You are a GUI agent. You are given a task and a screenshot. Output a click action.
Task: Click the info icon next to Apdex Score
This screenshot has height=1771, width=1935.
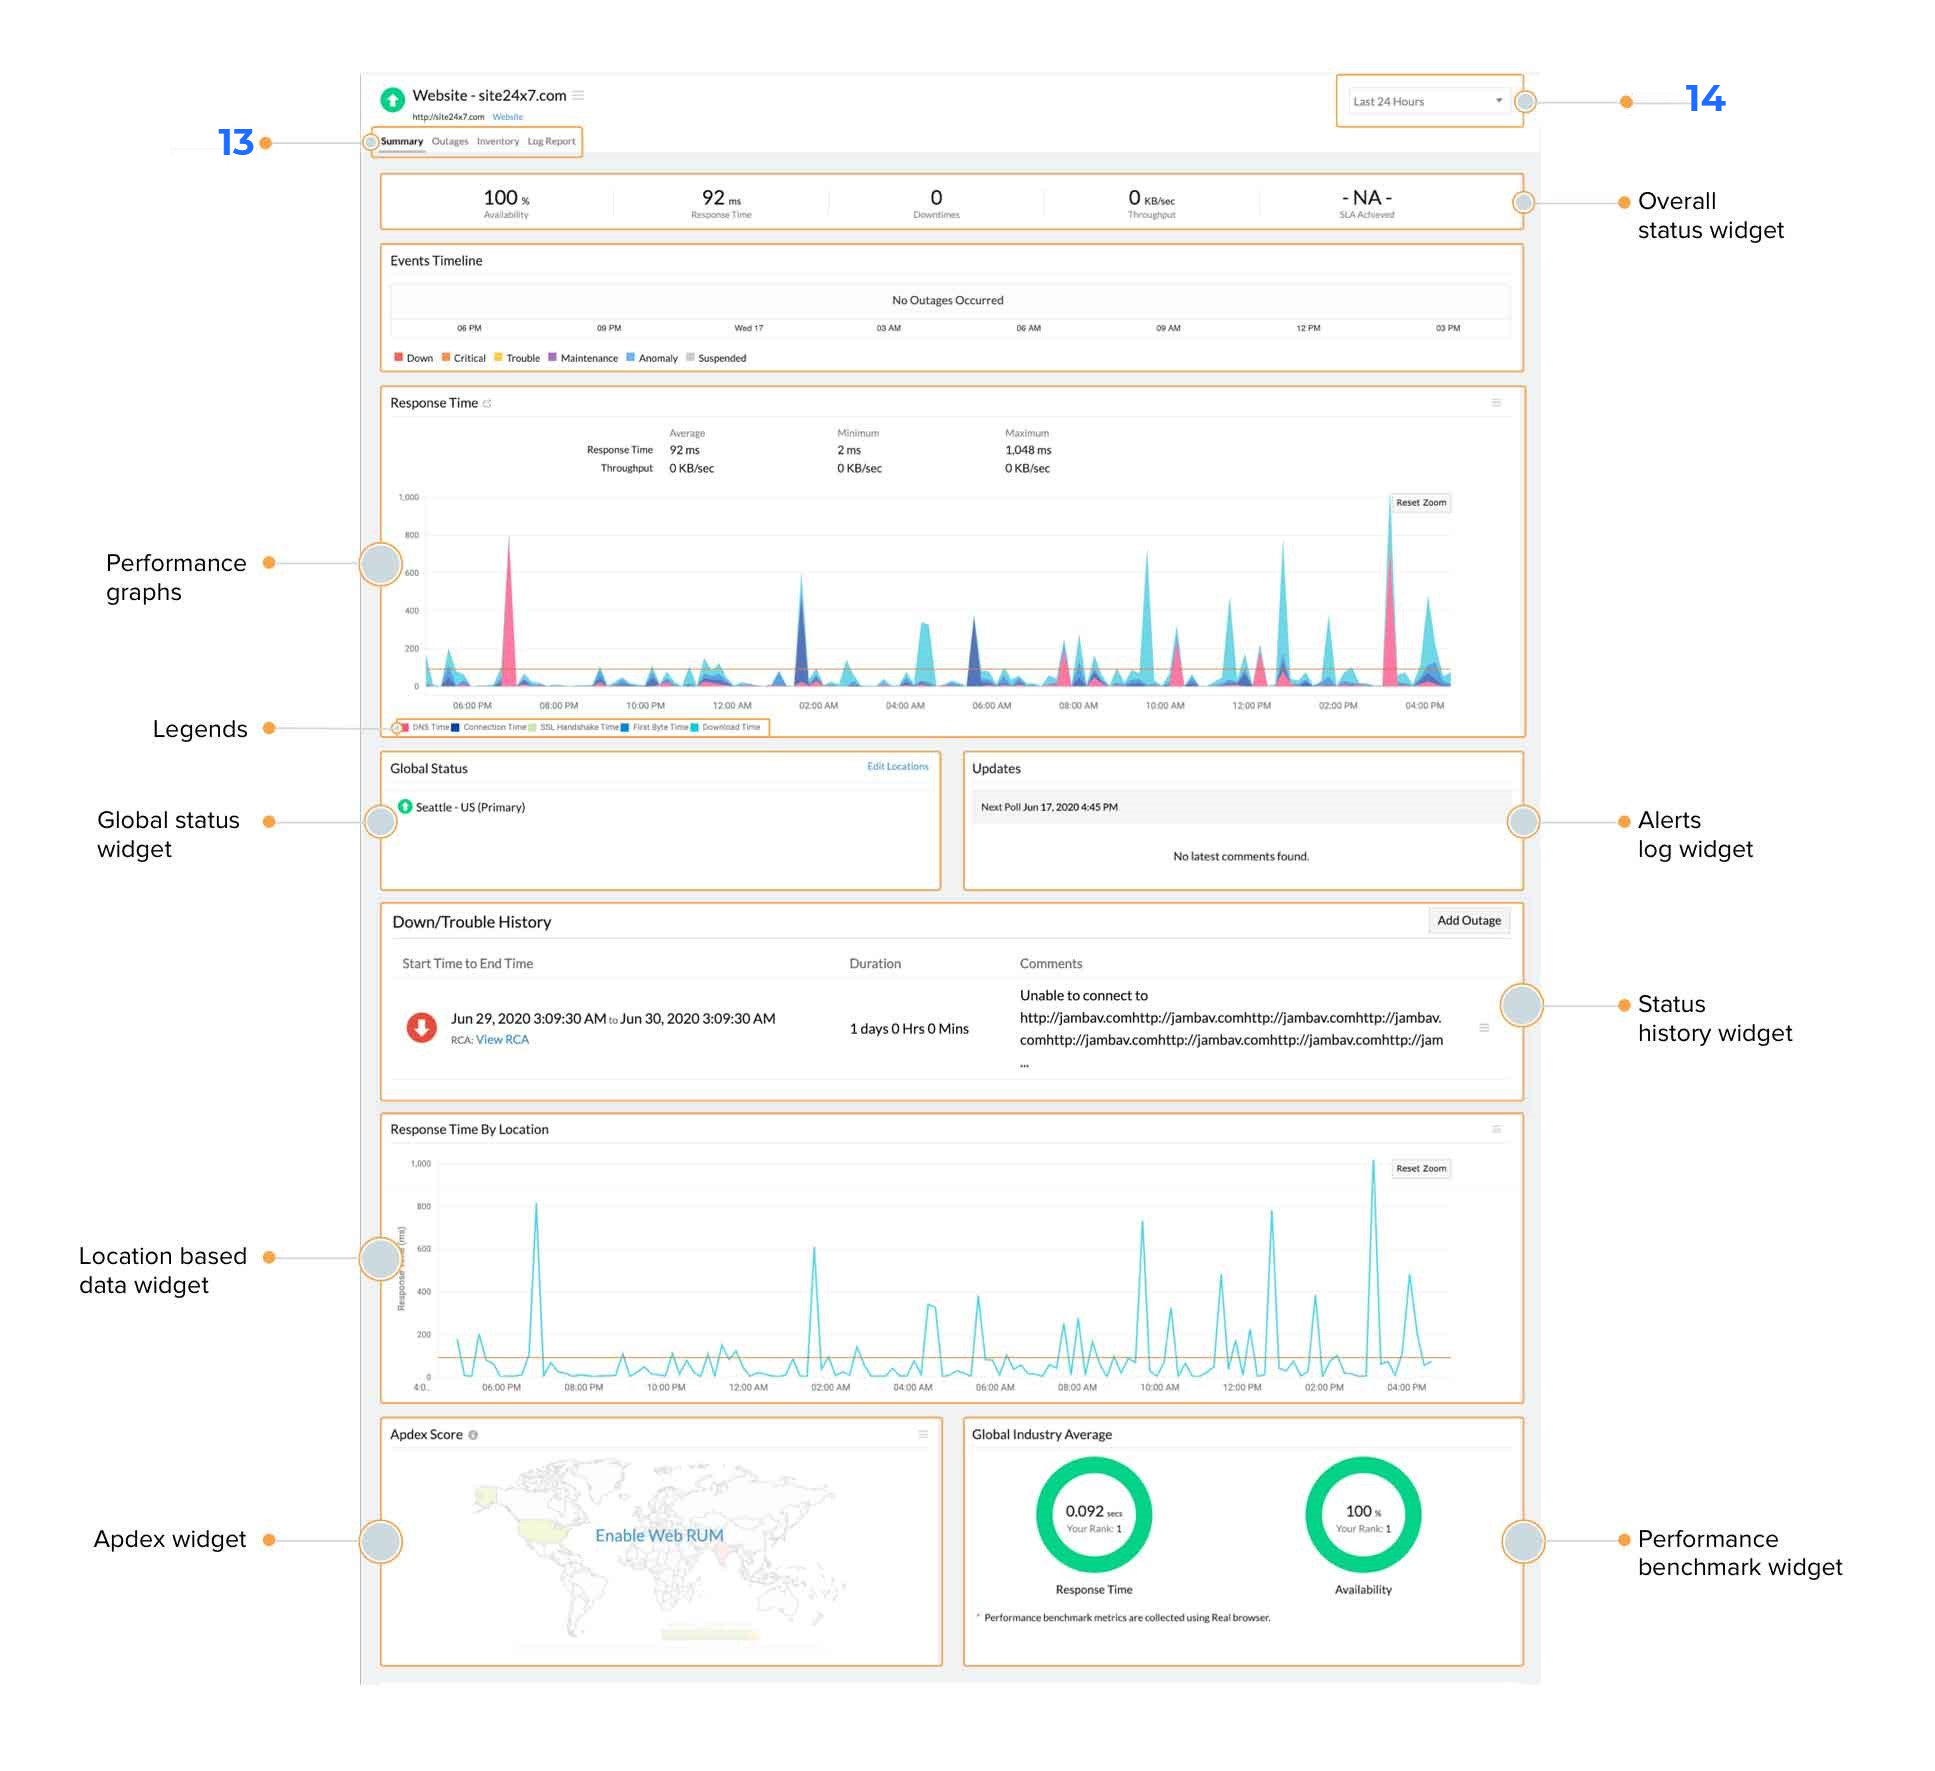click(x=475, y=1434)
